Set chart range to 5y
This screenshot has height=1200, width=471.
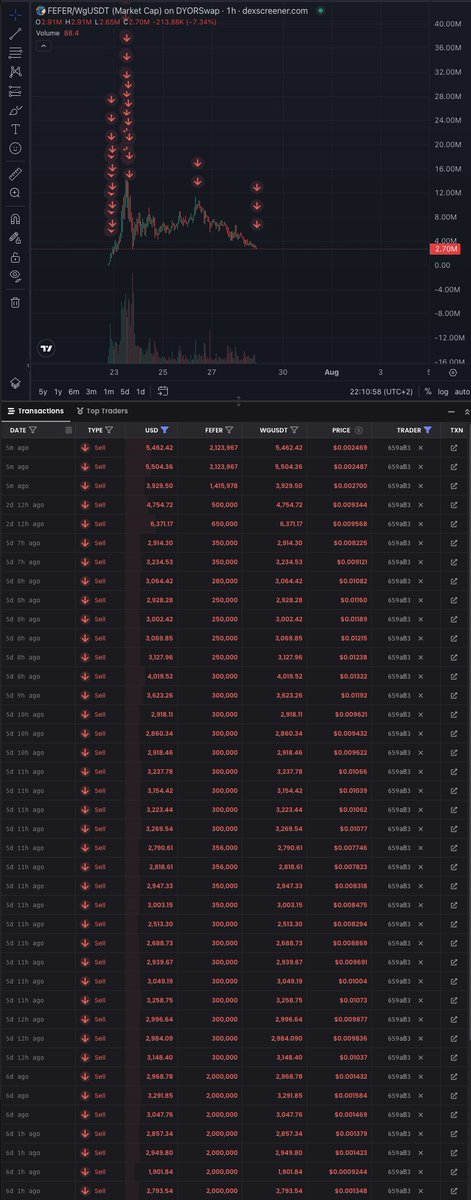[x=43, y=392]
